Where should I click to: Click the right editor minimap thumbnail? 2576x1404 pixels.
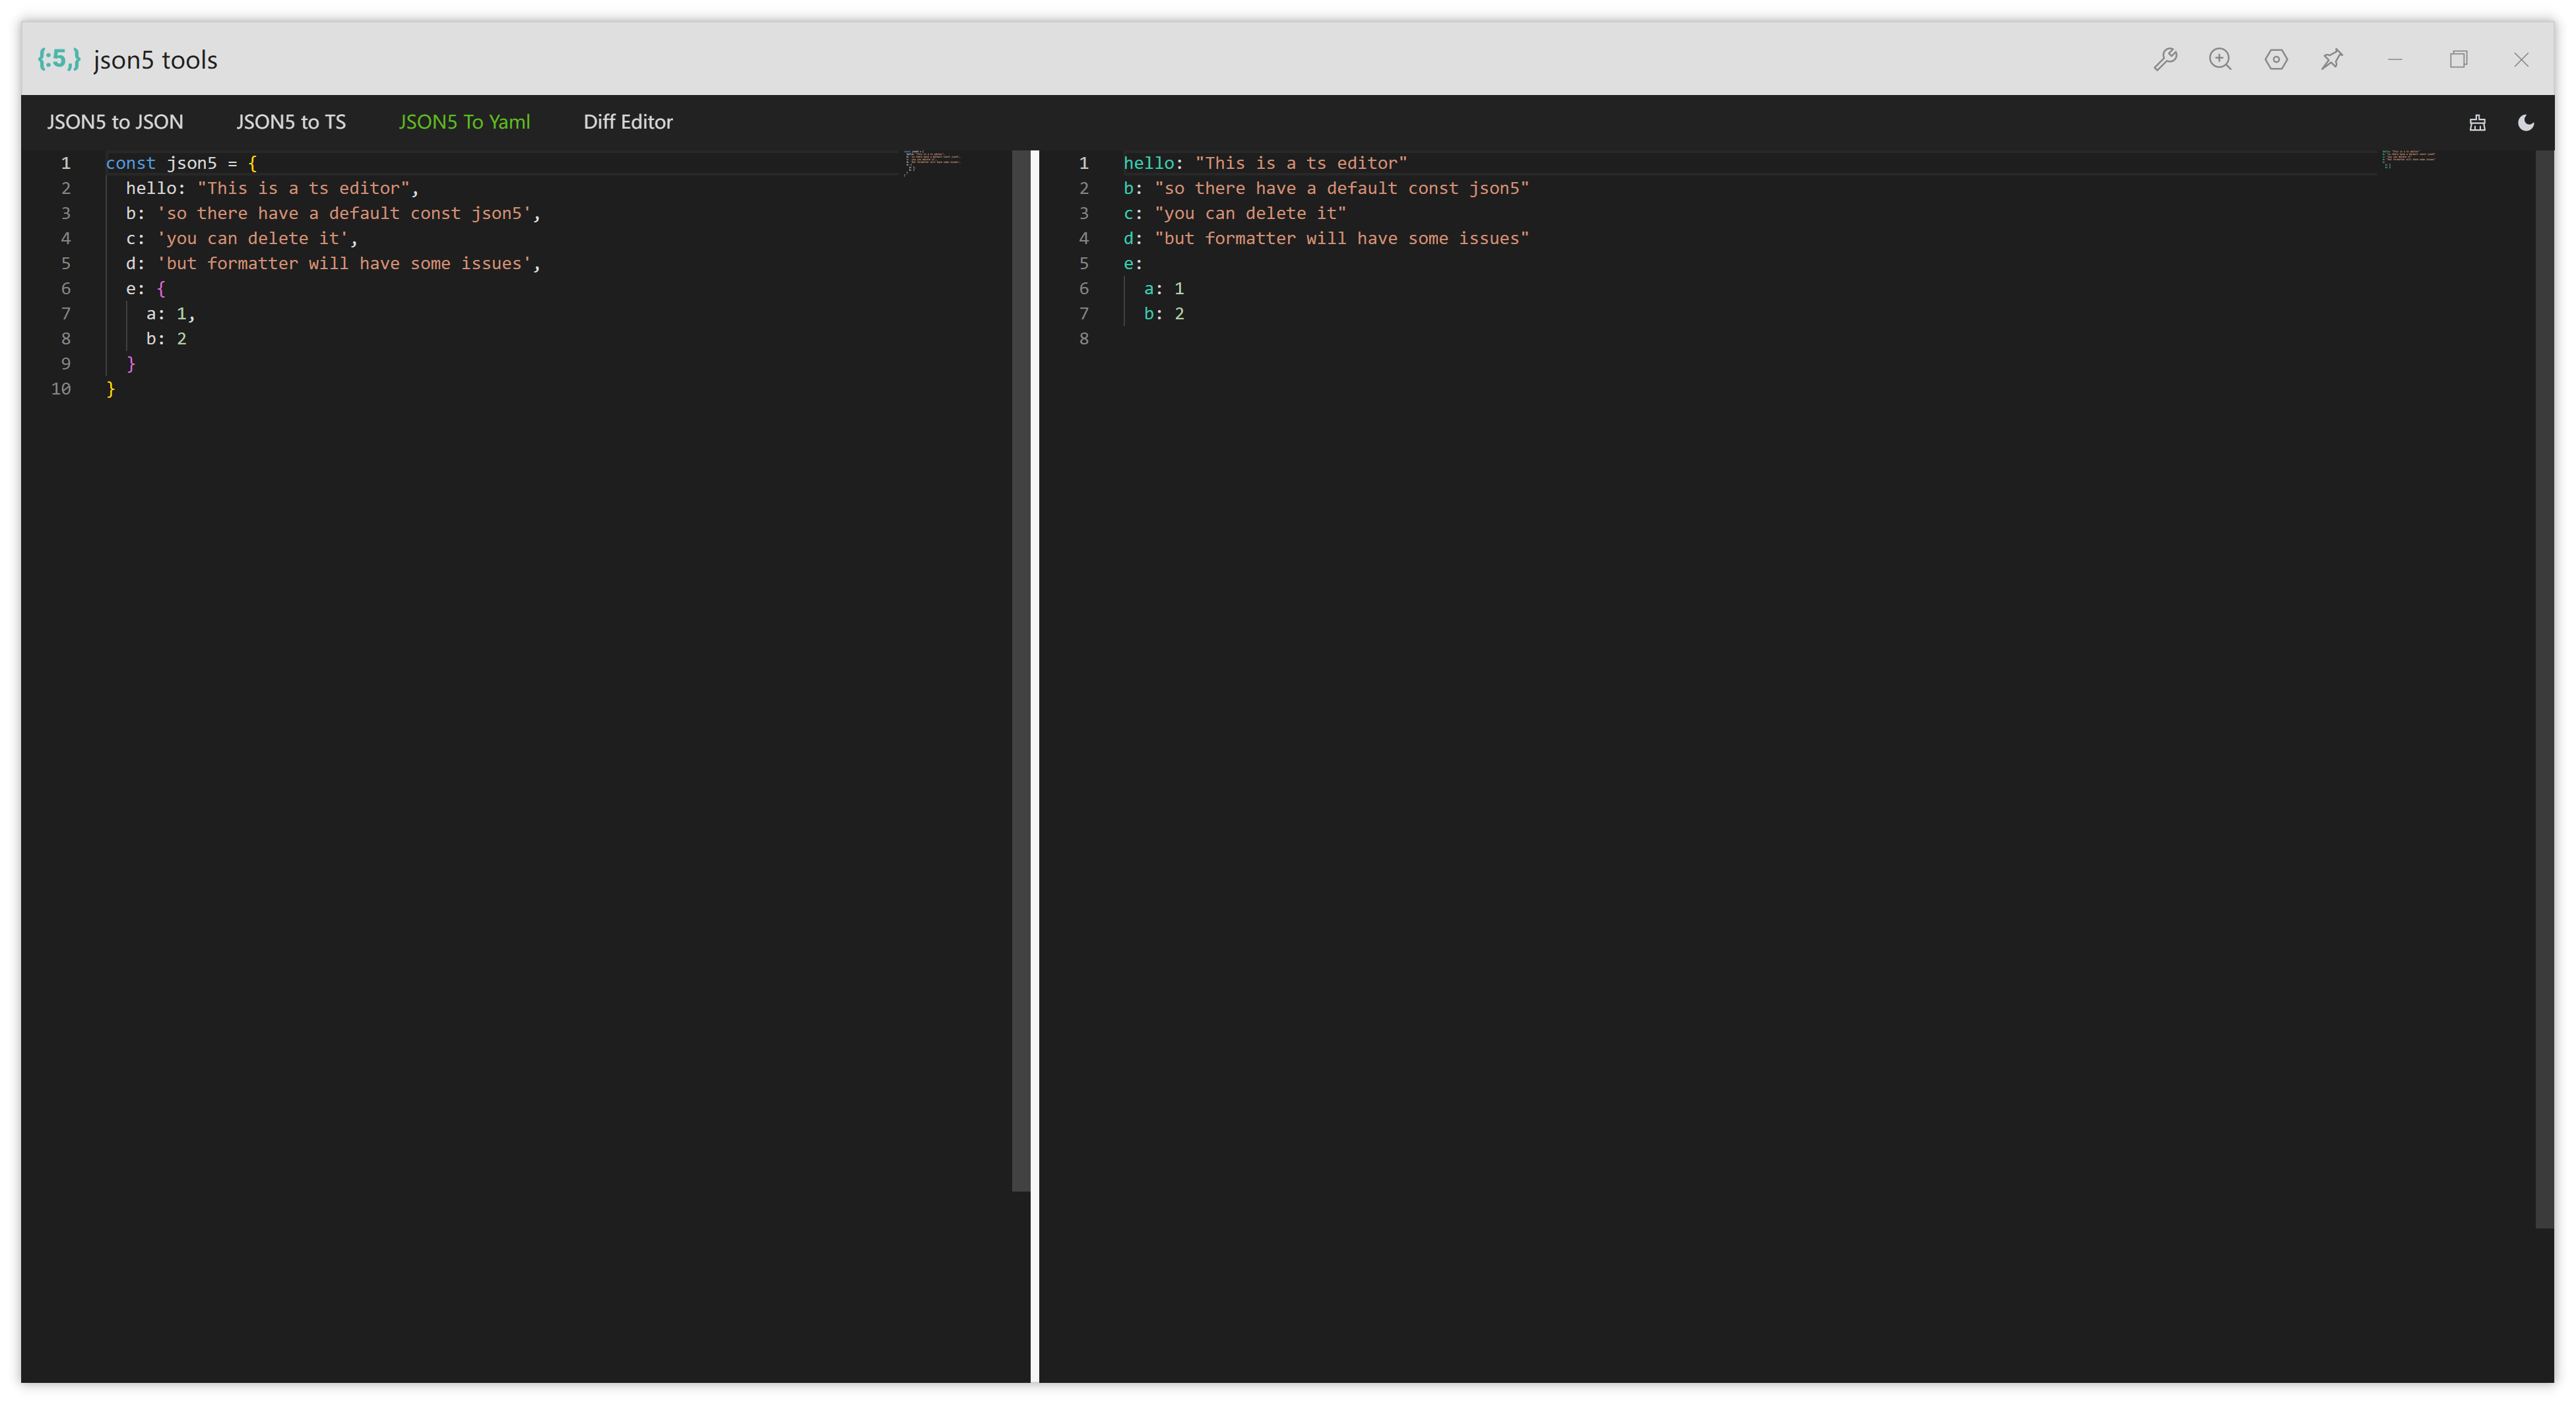tap(2408, 159)
